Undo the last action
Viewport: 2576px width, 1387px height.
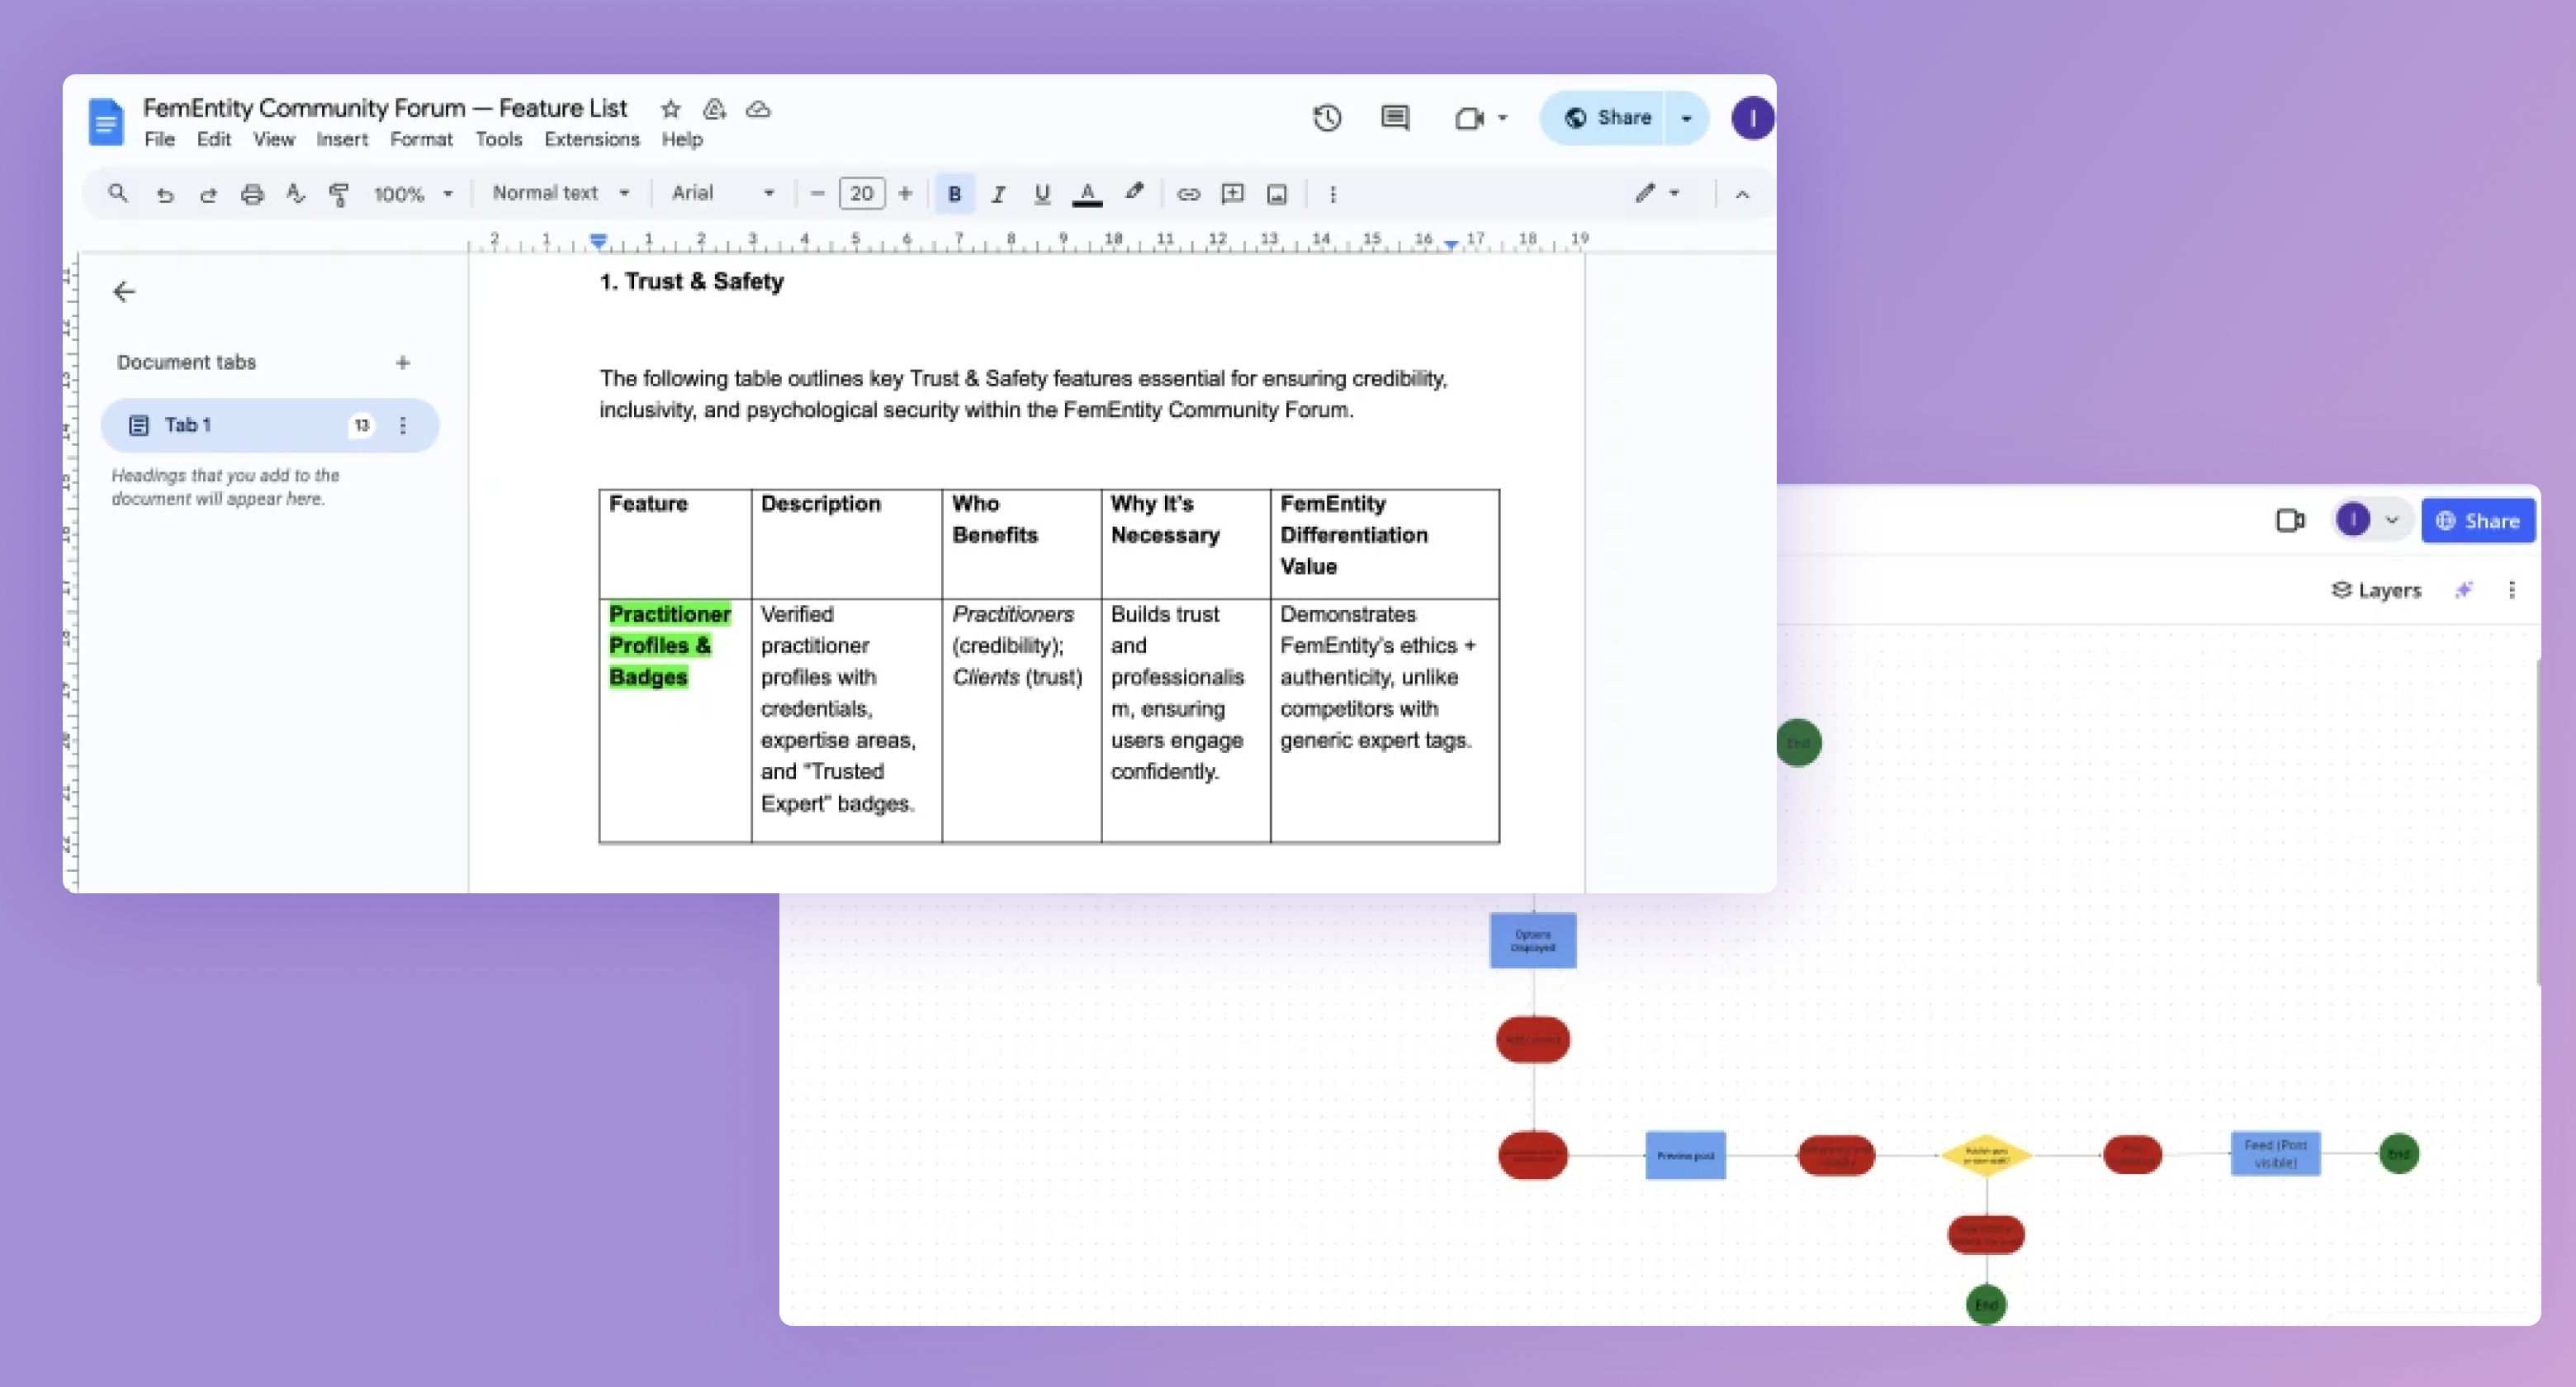[x=165, y=194]
